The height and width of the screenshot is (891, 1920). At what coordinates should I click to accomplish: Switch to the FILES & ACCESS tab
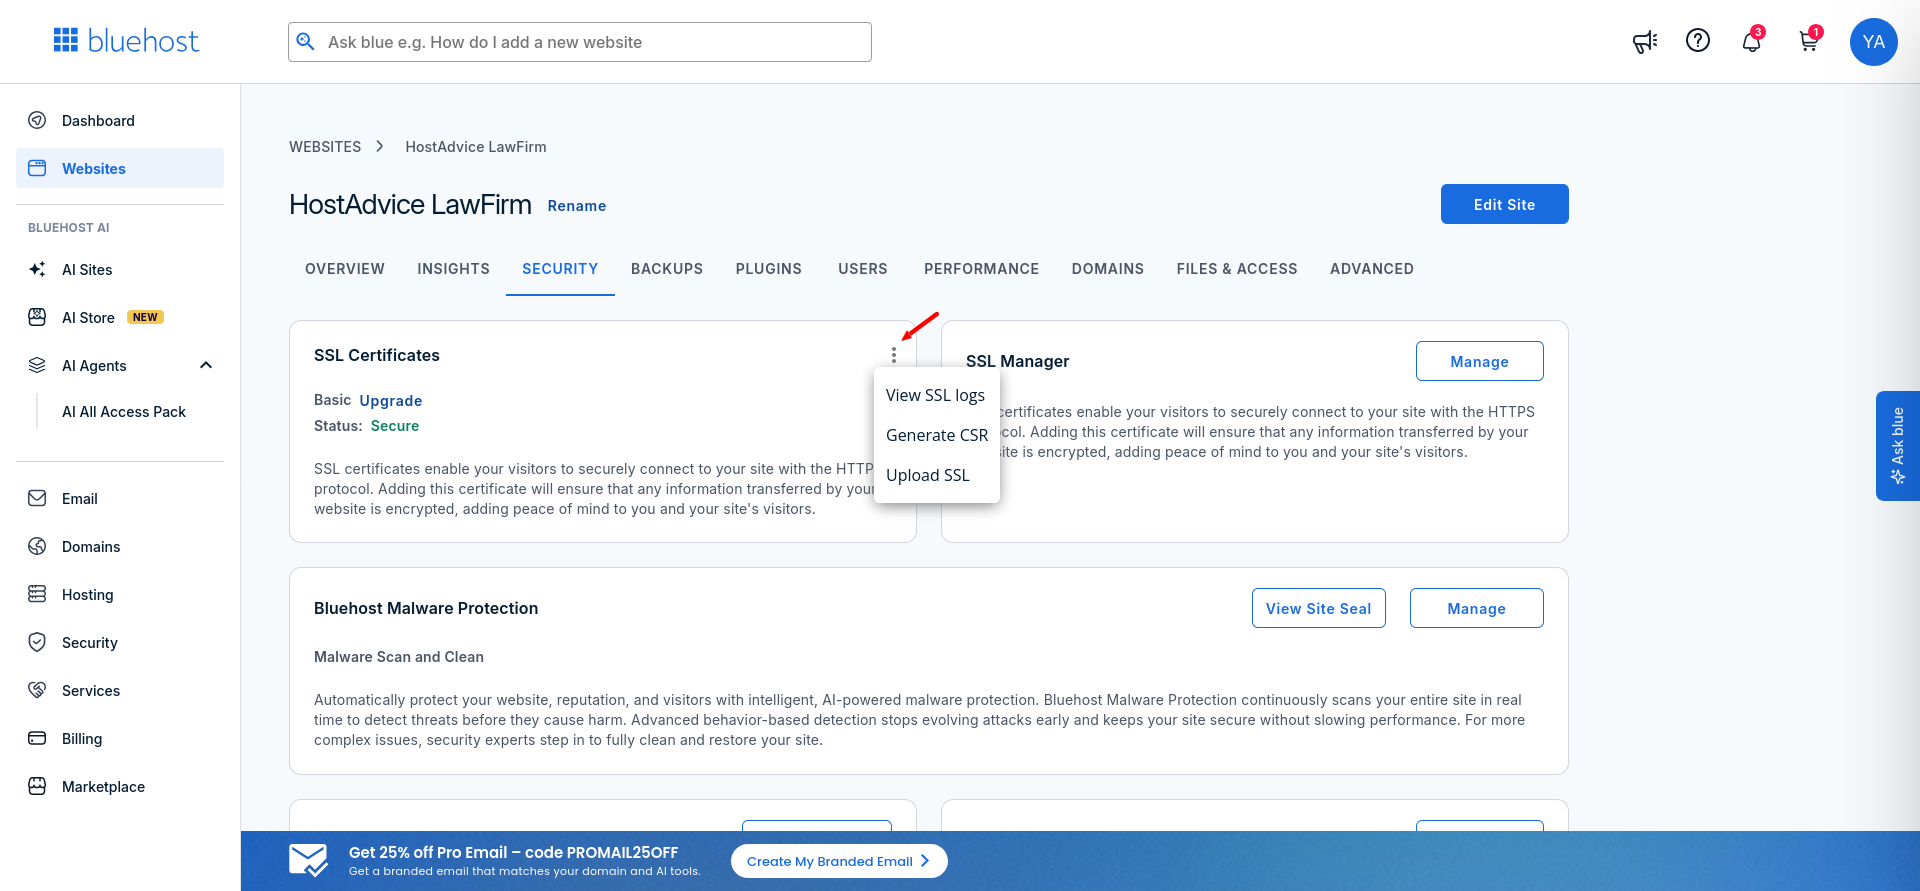[x=1237, y=269]
